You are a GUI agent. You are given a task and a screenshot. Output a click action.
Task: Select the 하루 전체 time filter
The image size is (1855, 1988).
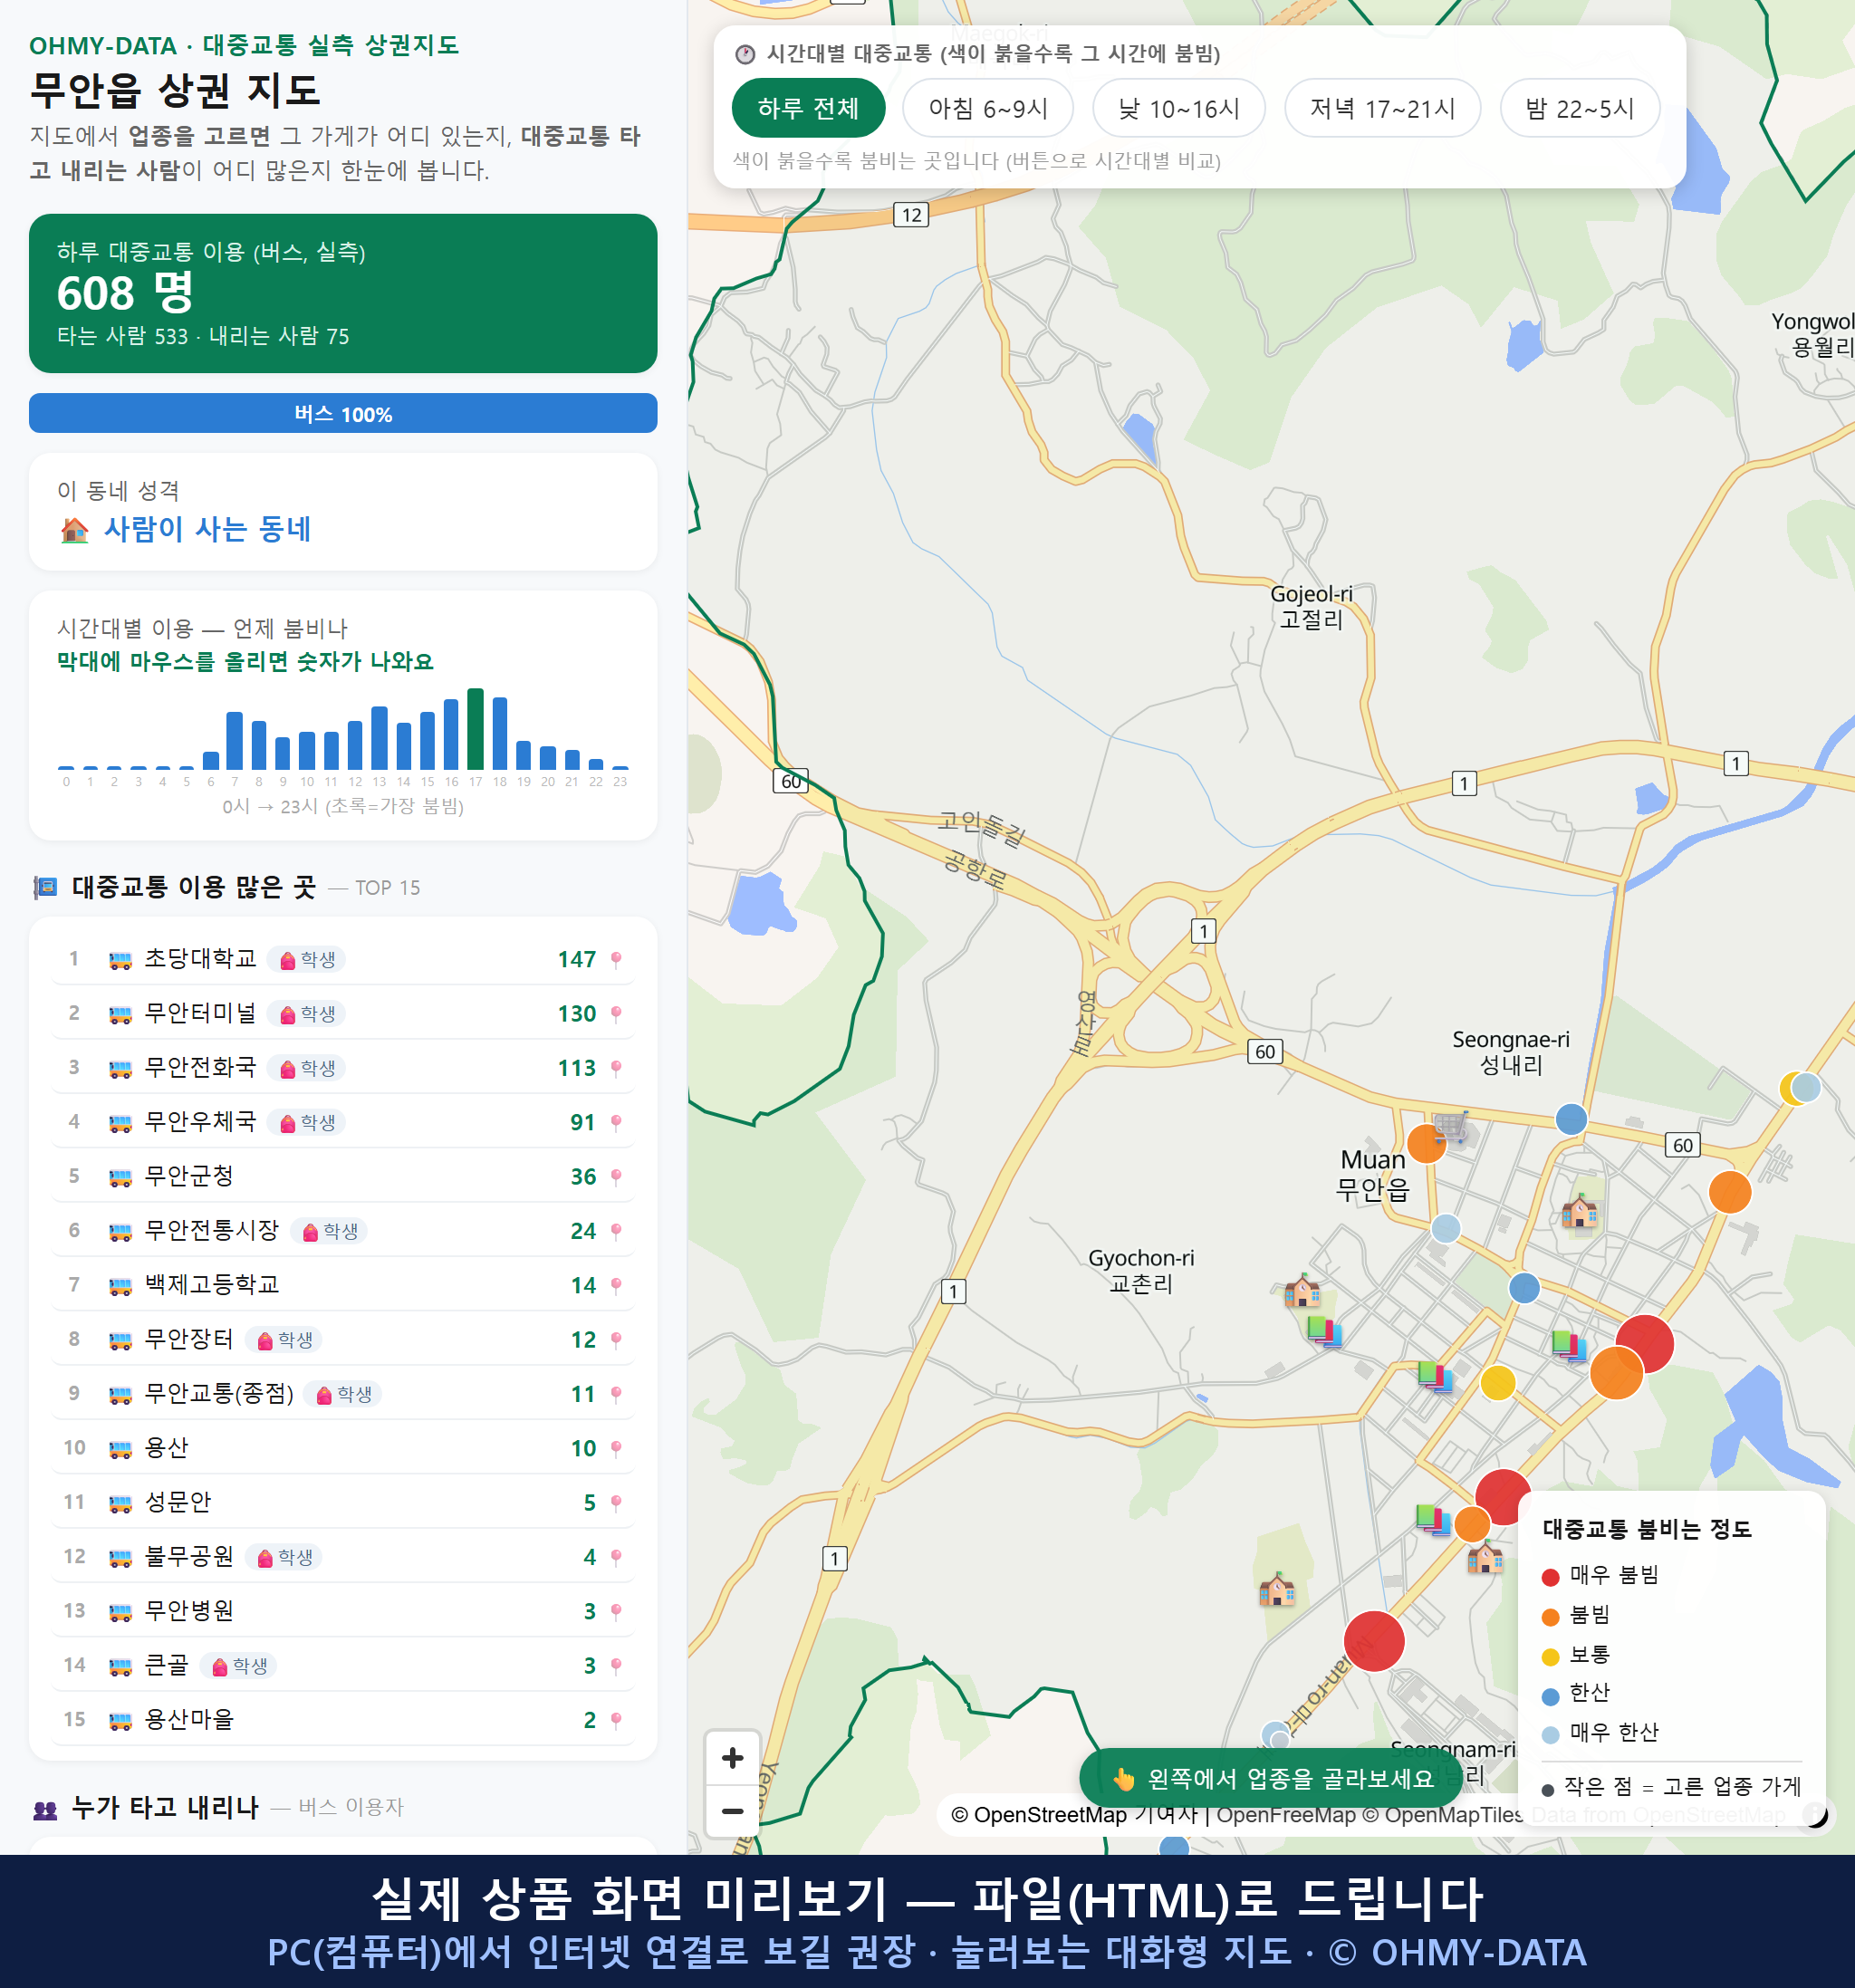808,108
